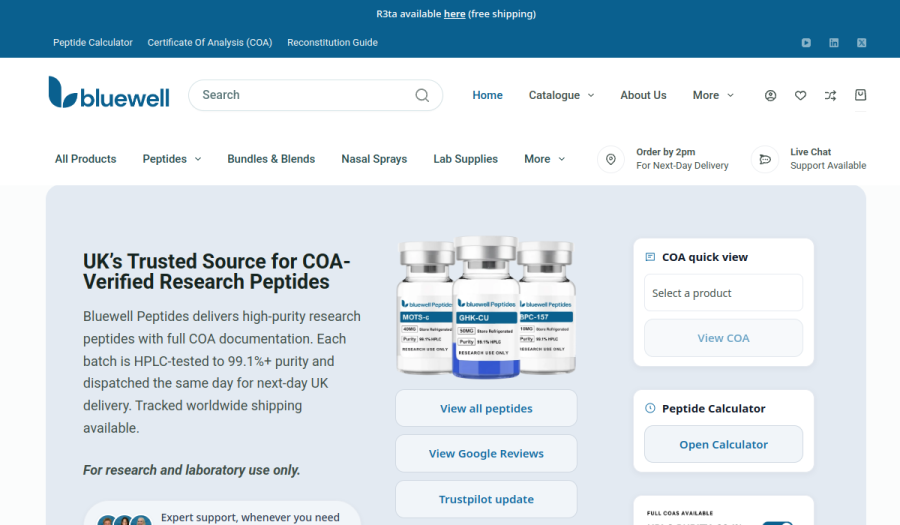900x525 pixels.
Task: Open the YouTube social link icon
Action: point(806,42)
